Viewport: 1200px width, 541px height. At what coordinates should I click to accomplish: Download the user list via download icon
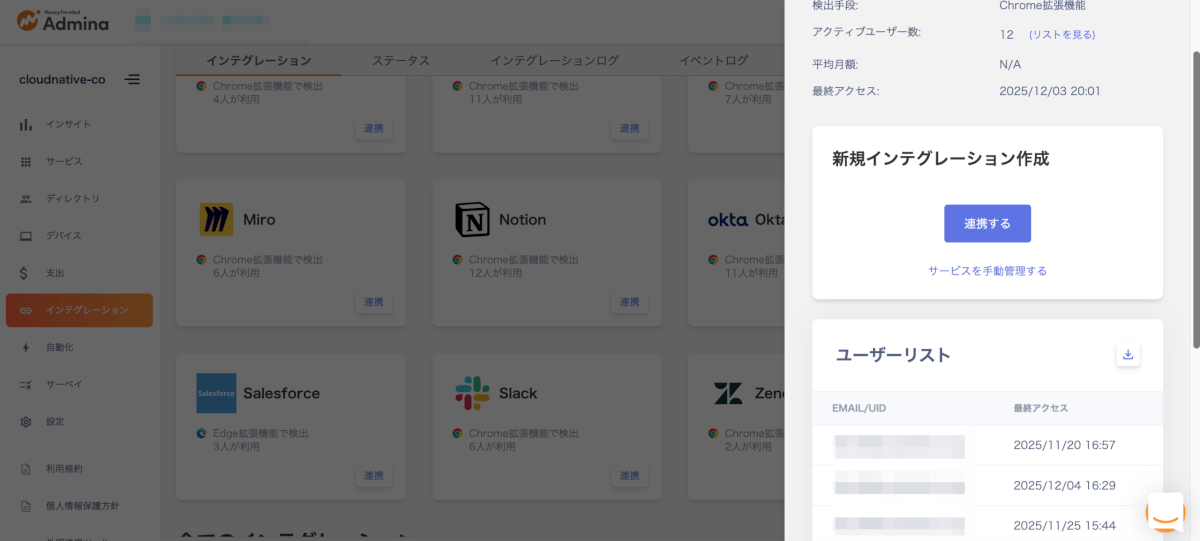point(1128,354)
